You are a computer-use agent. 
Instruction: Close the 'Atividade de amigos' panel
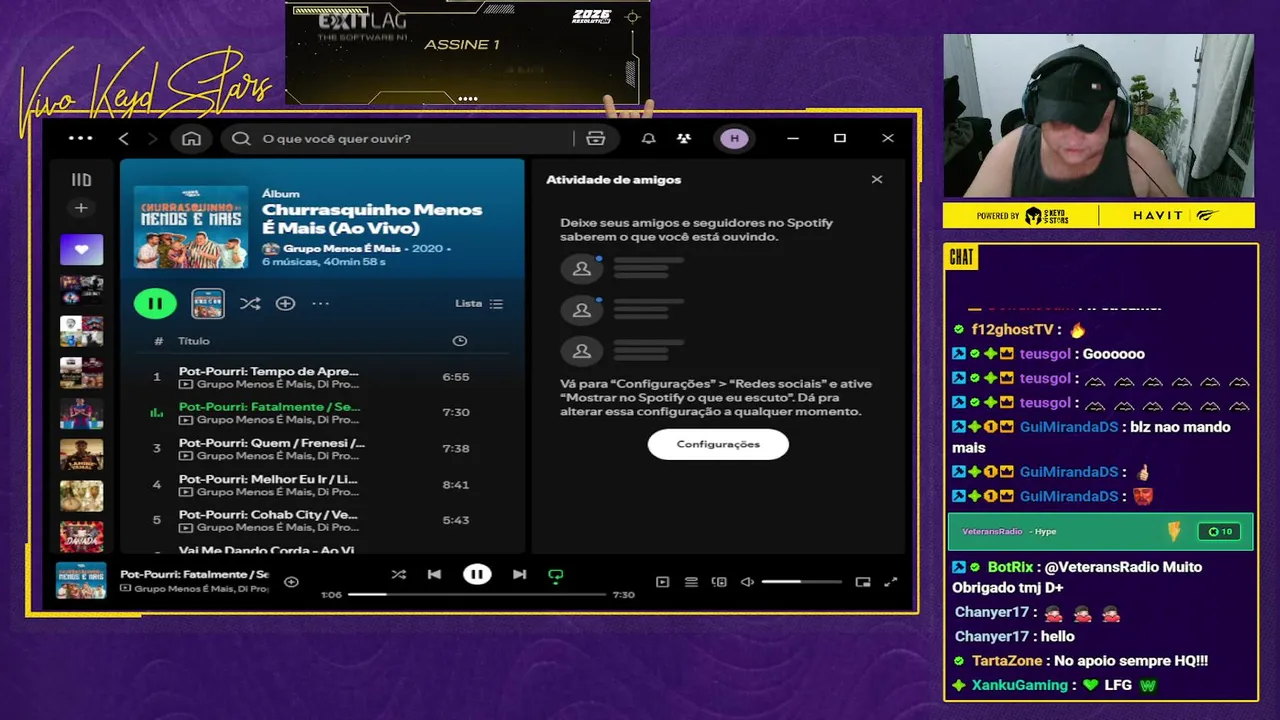click(877, 180)
